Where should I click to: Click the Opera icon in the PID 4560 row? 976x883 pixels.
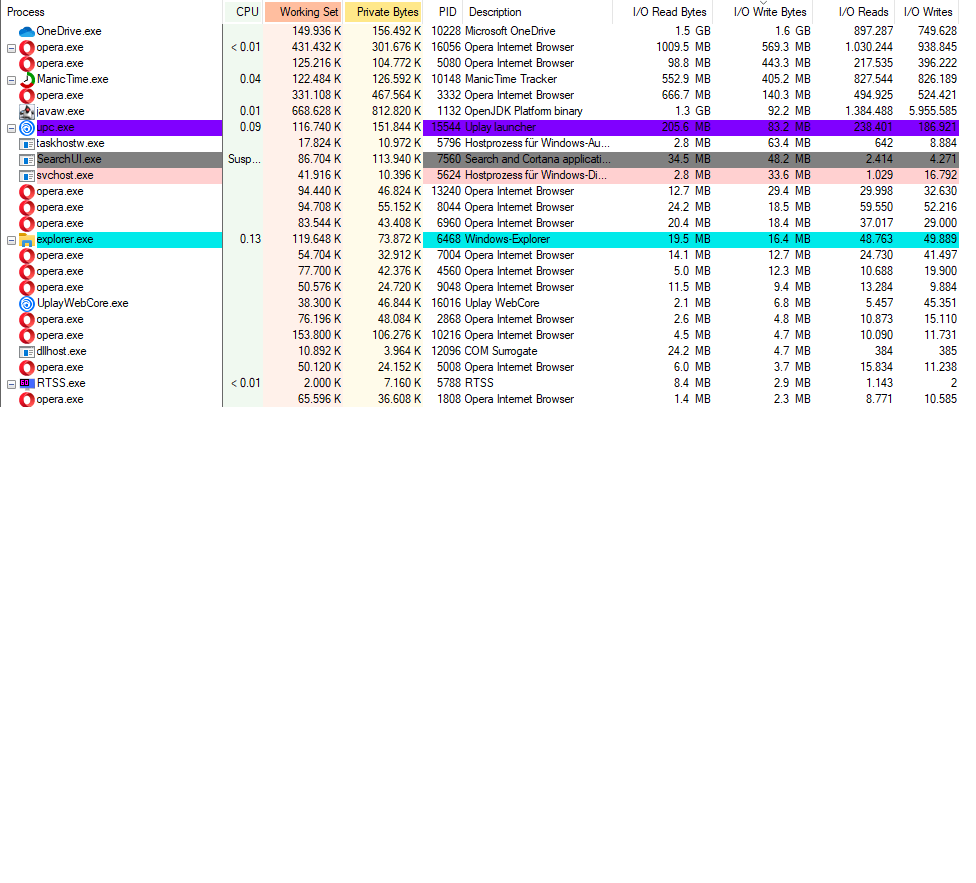[x=27, y=271]
